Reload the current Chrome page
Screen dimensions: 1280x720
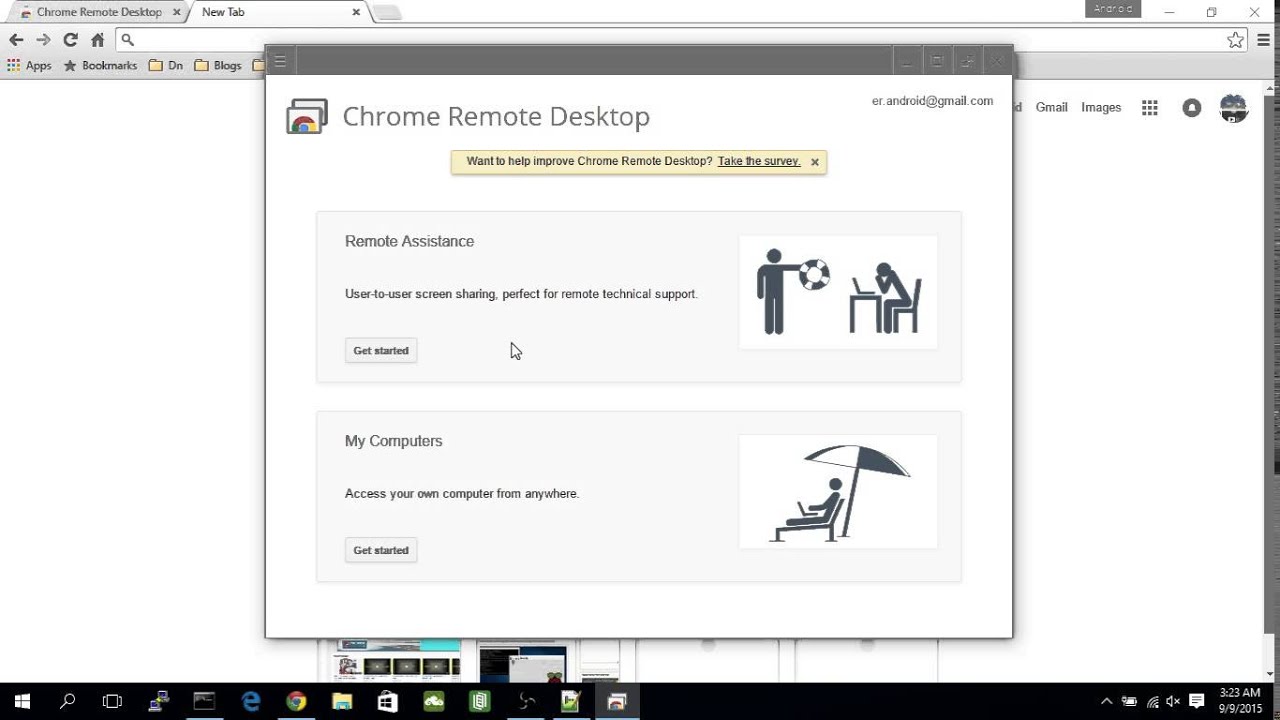pos(70,40)
